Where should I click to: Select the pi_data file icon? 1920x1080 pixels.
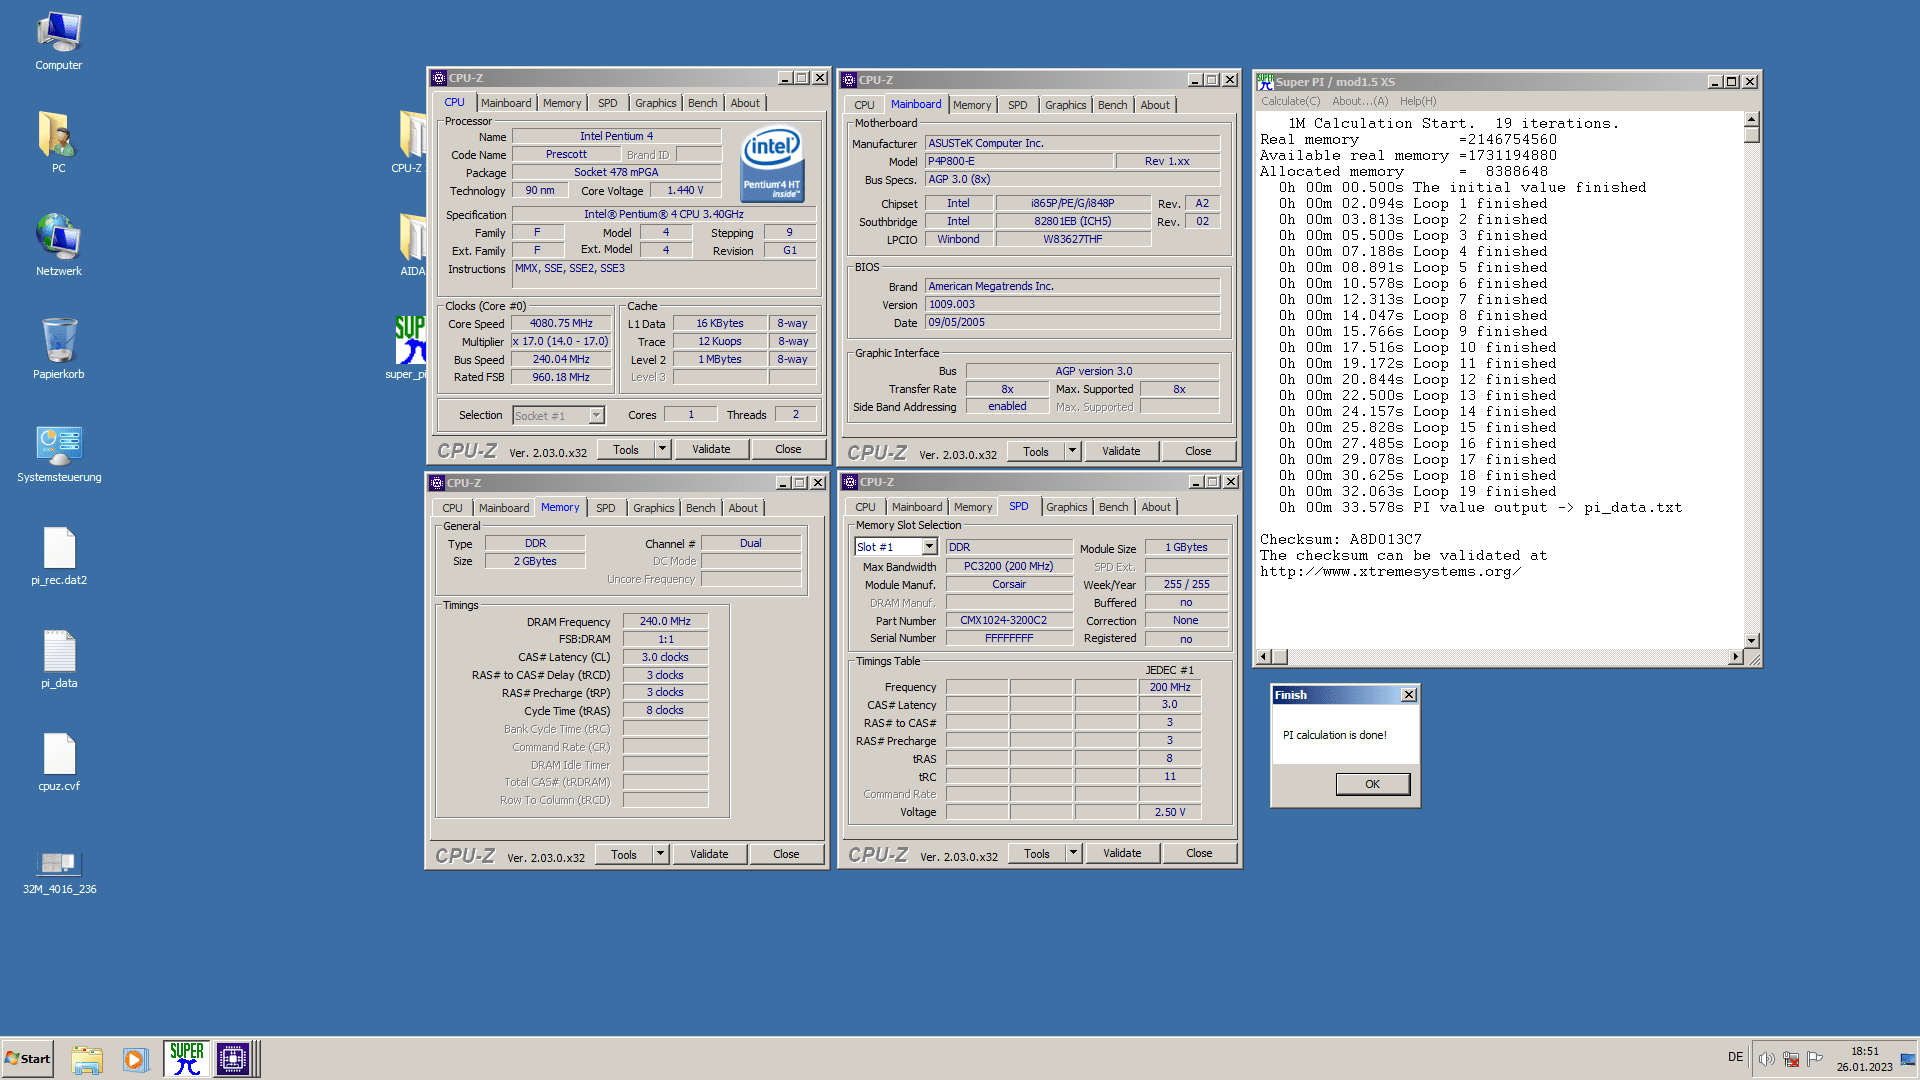[59, 659]
